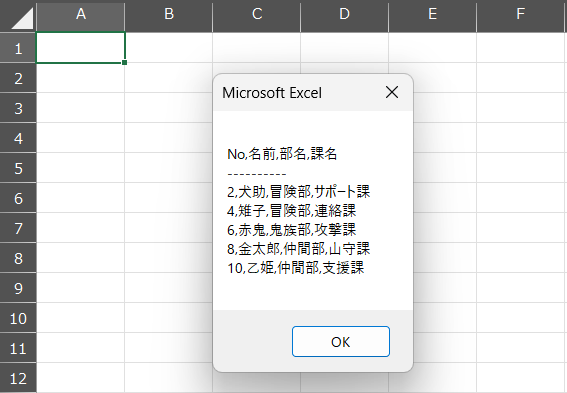
Task: Select row 8 header
Action: tap(18, 258)
